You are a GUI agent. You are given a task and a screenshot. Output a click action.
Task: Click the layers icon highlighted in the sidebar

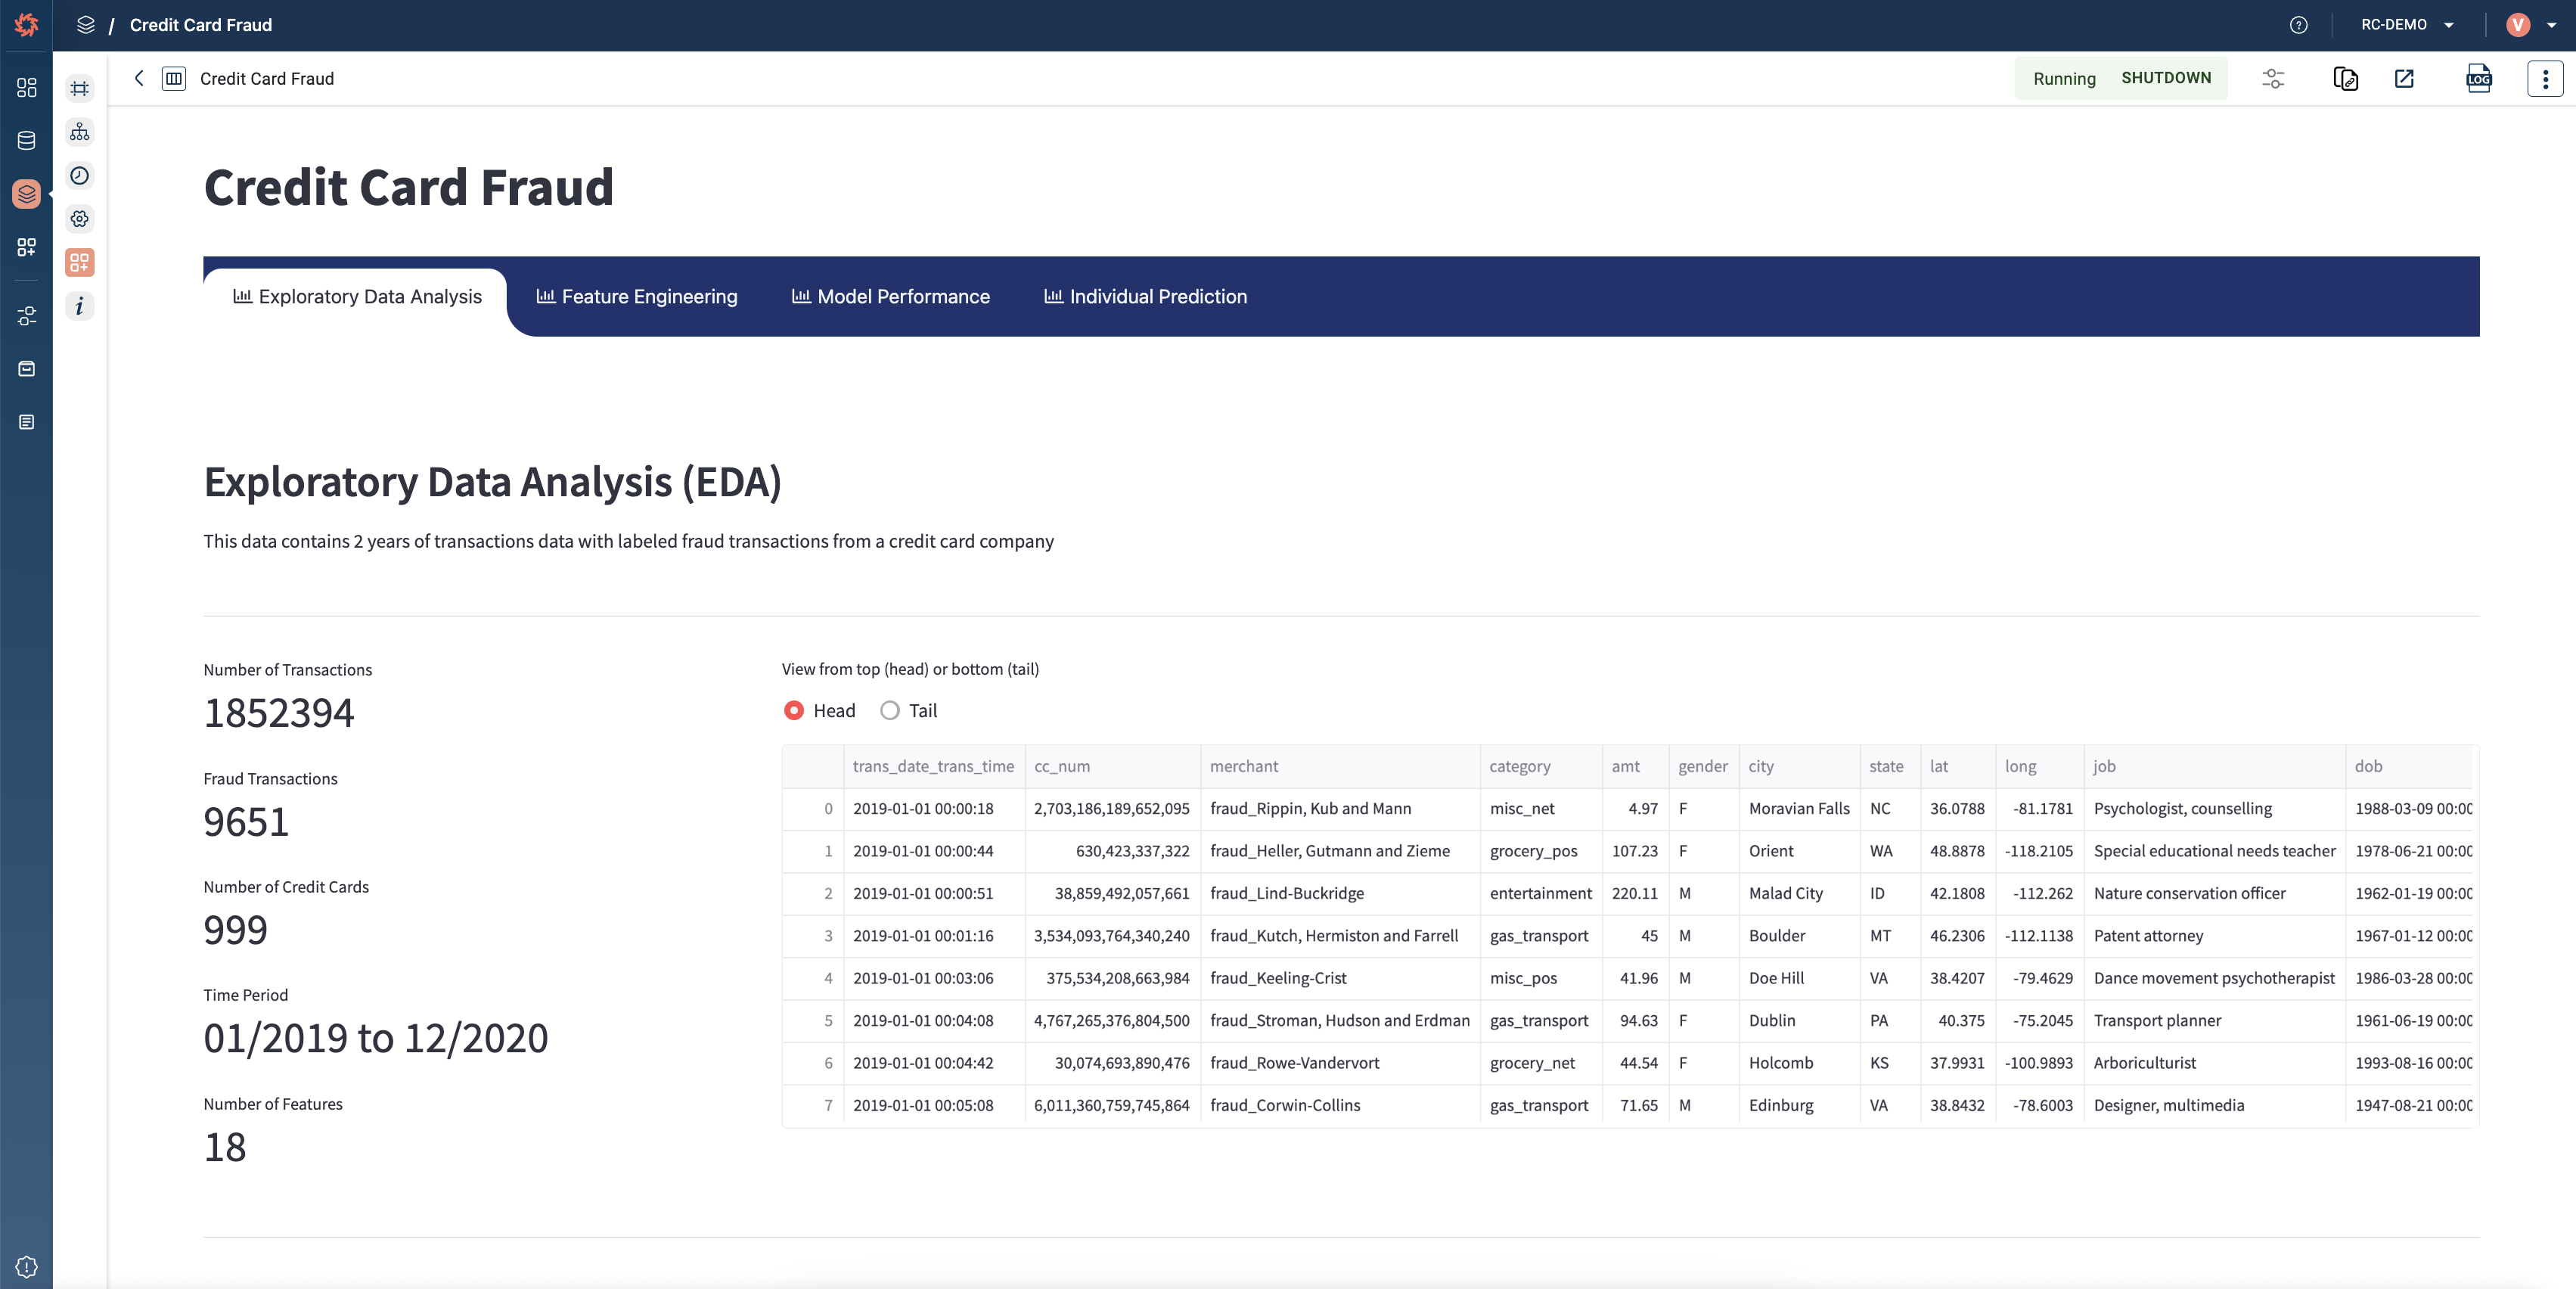tap(26, 194)
